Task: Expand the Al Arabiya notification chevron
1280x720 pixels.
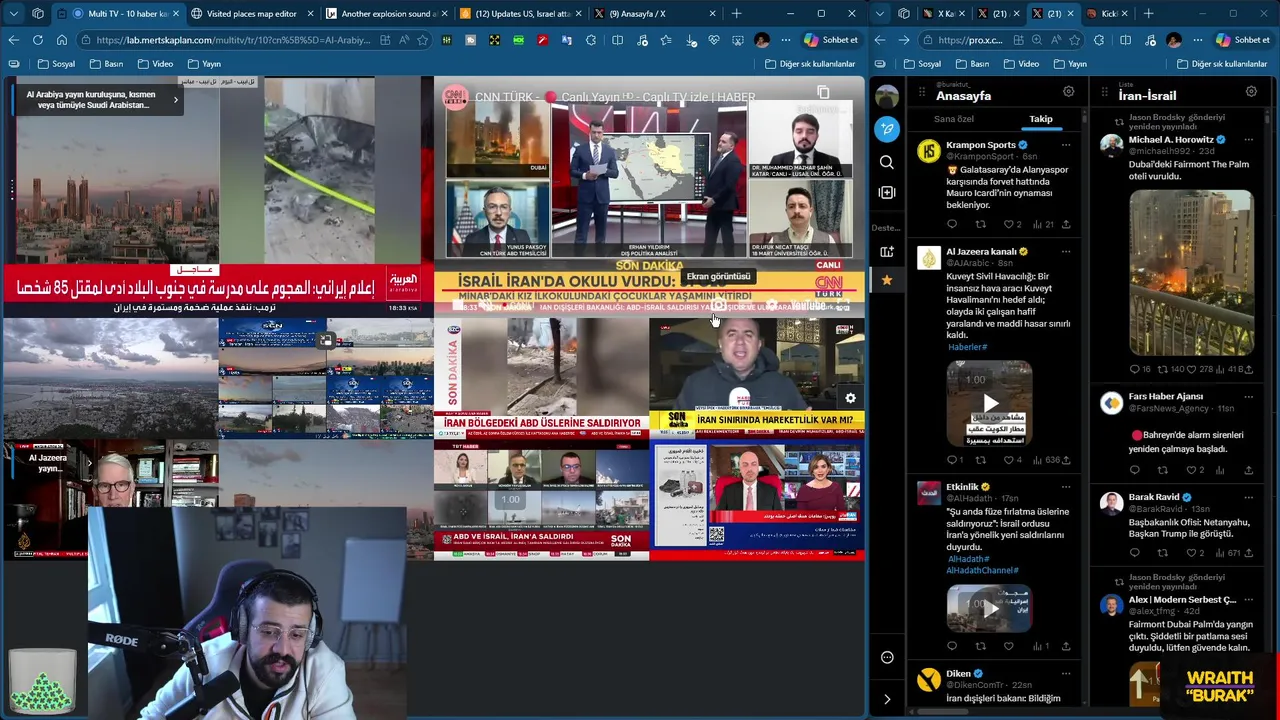Action: pos(175,99)
